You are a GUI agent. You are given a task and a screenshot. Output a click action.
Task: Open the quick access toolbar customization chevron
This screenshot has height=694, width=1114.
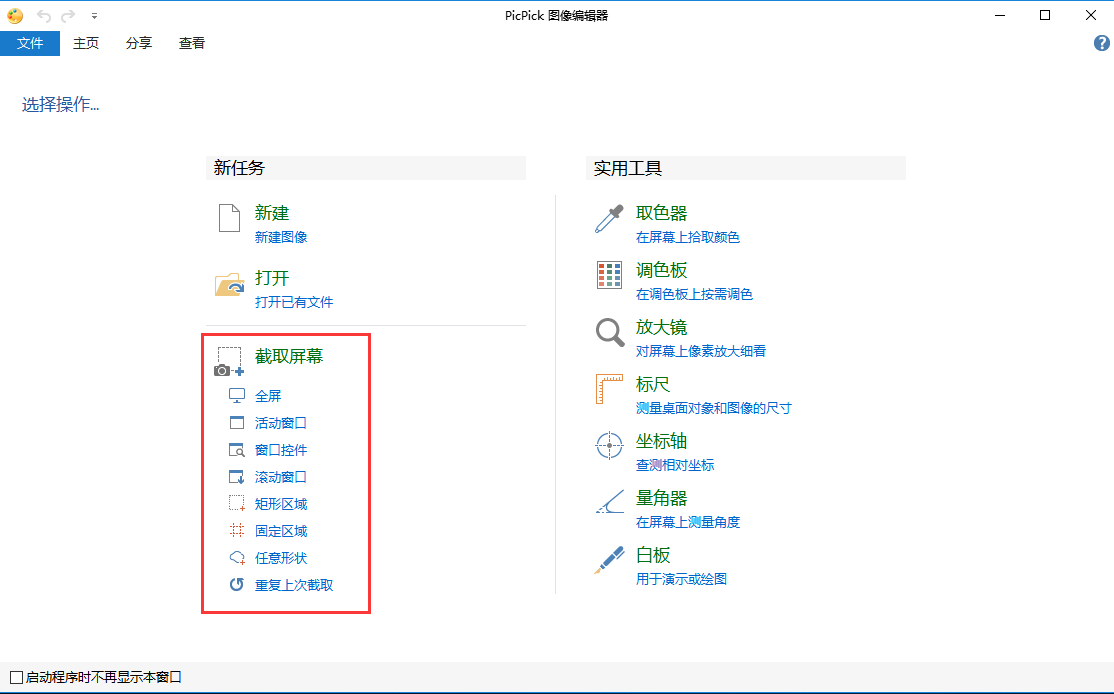[95, 16]
